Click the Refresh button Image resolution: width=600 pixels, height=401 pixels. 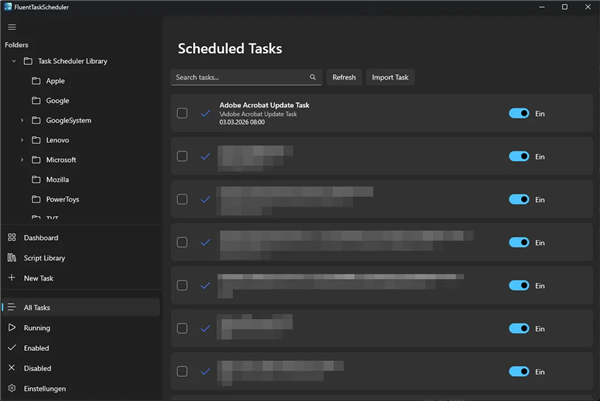(344, 77)
